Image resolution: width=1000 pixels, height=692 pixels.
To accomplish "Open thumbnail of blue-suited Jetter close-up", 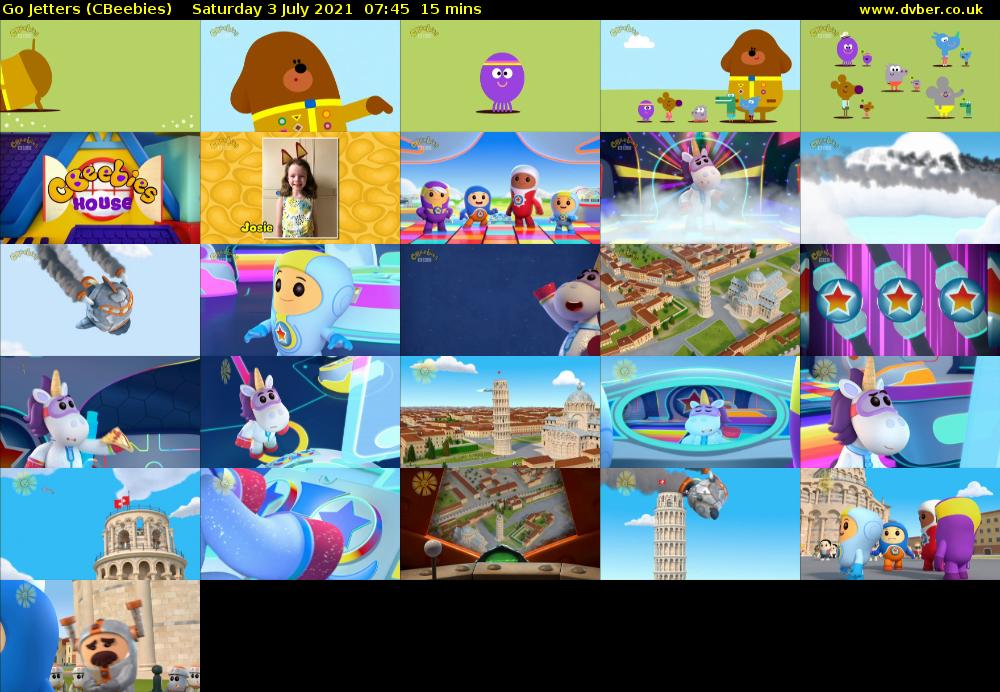I will pyautogui.click(x=300, y=300).
